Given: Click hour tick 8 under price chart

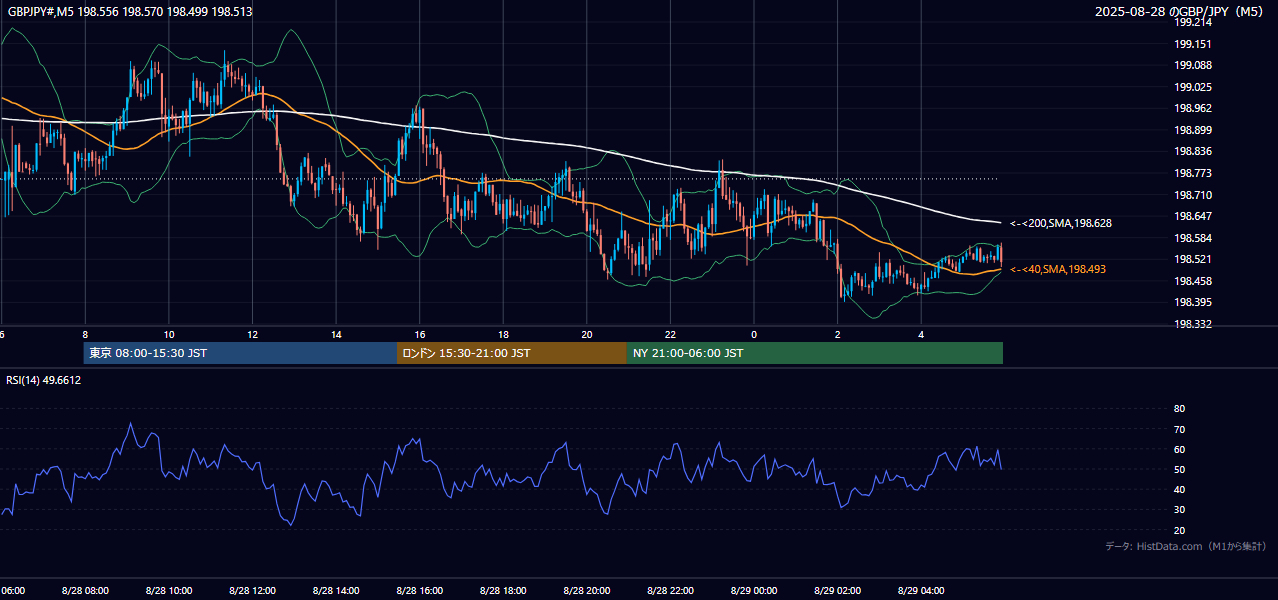Looking at the screenshot, I should [x=85, y=334].
